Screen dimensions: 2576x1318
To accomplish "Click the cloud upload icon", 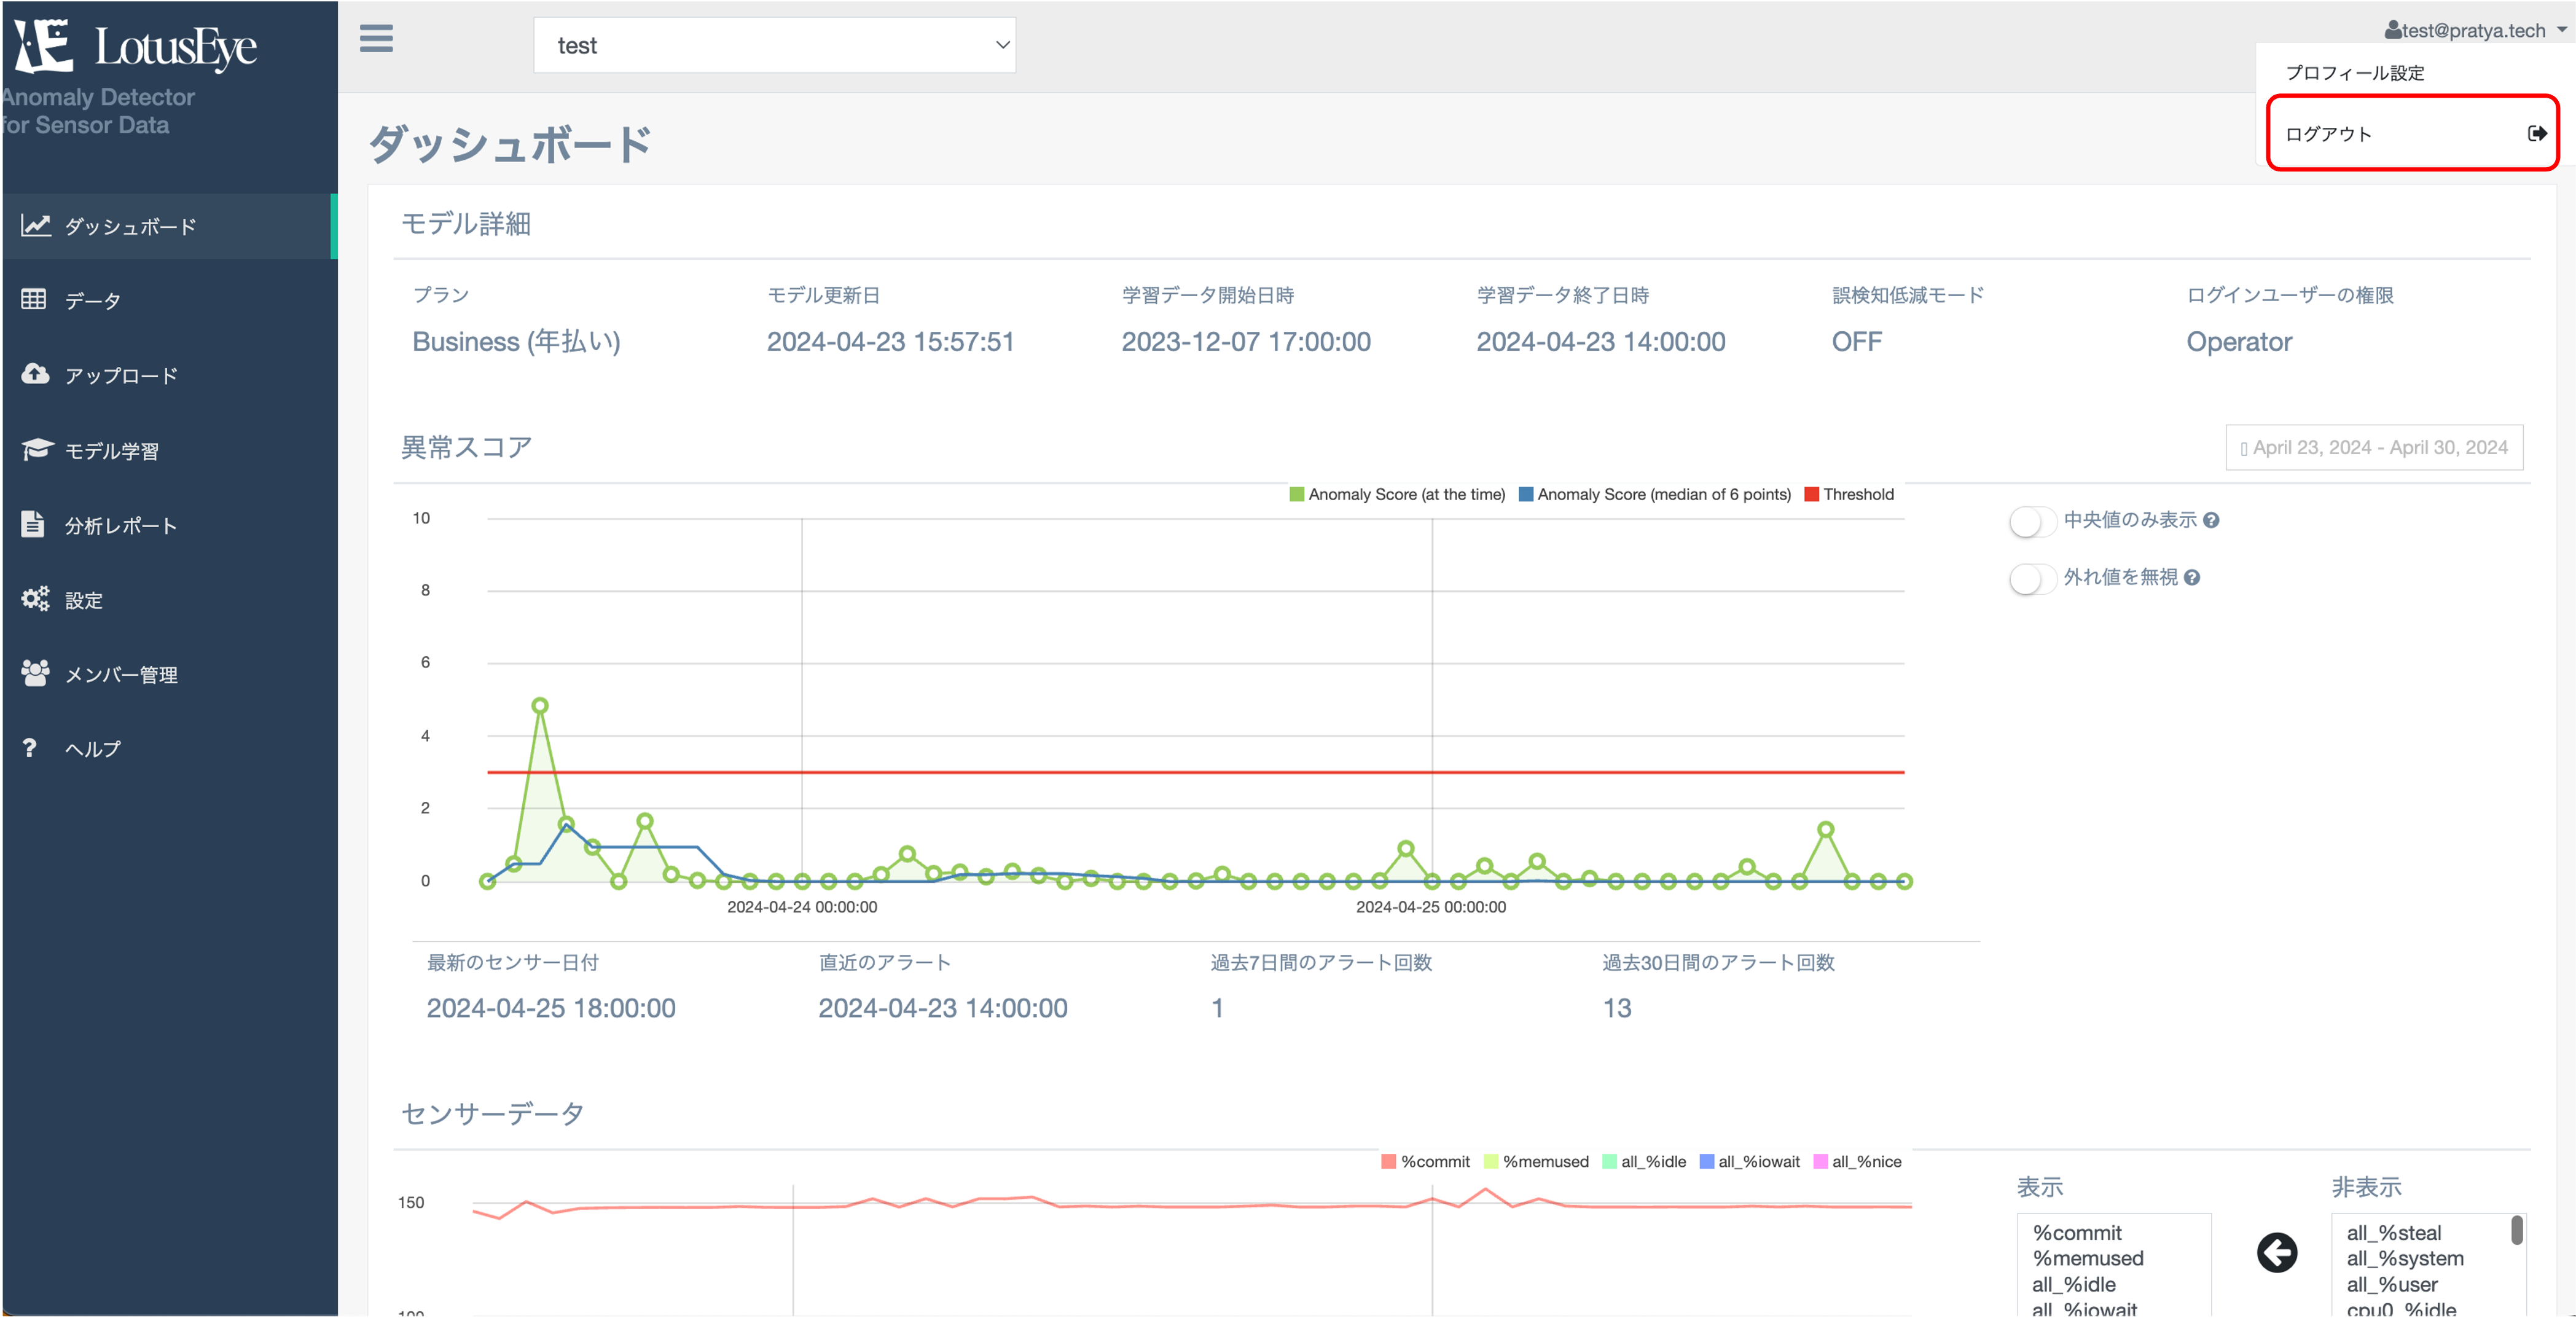I will point(35,373).
